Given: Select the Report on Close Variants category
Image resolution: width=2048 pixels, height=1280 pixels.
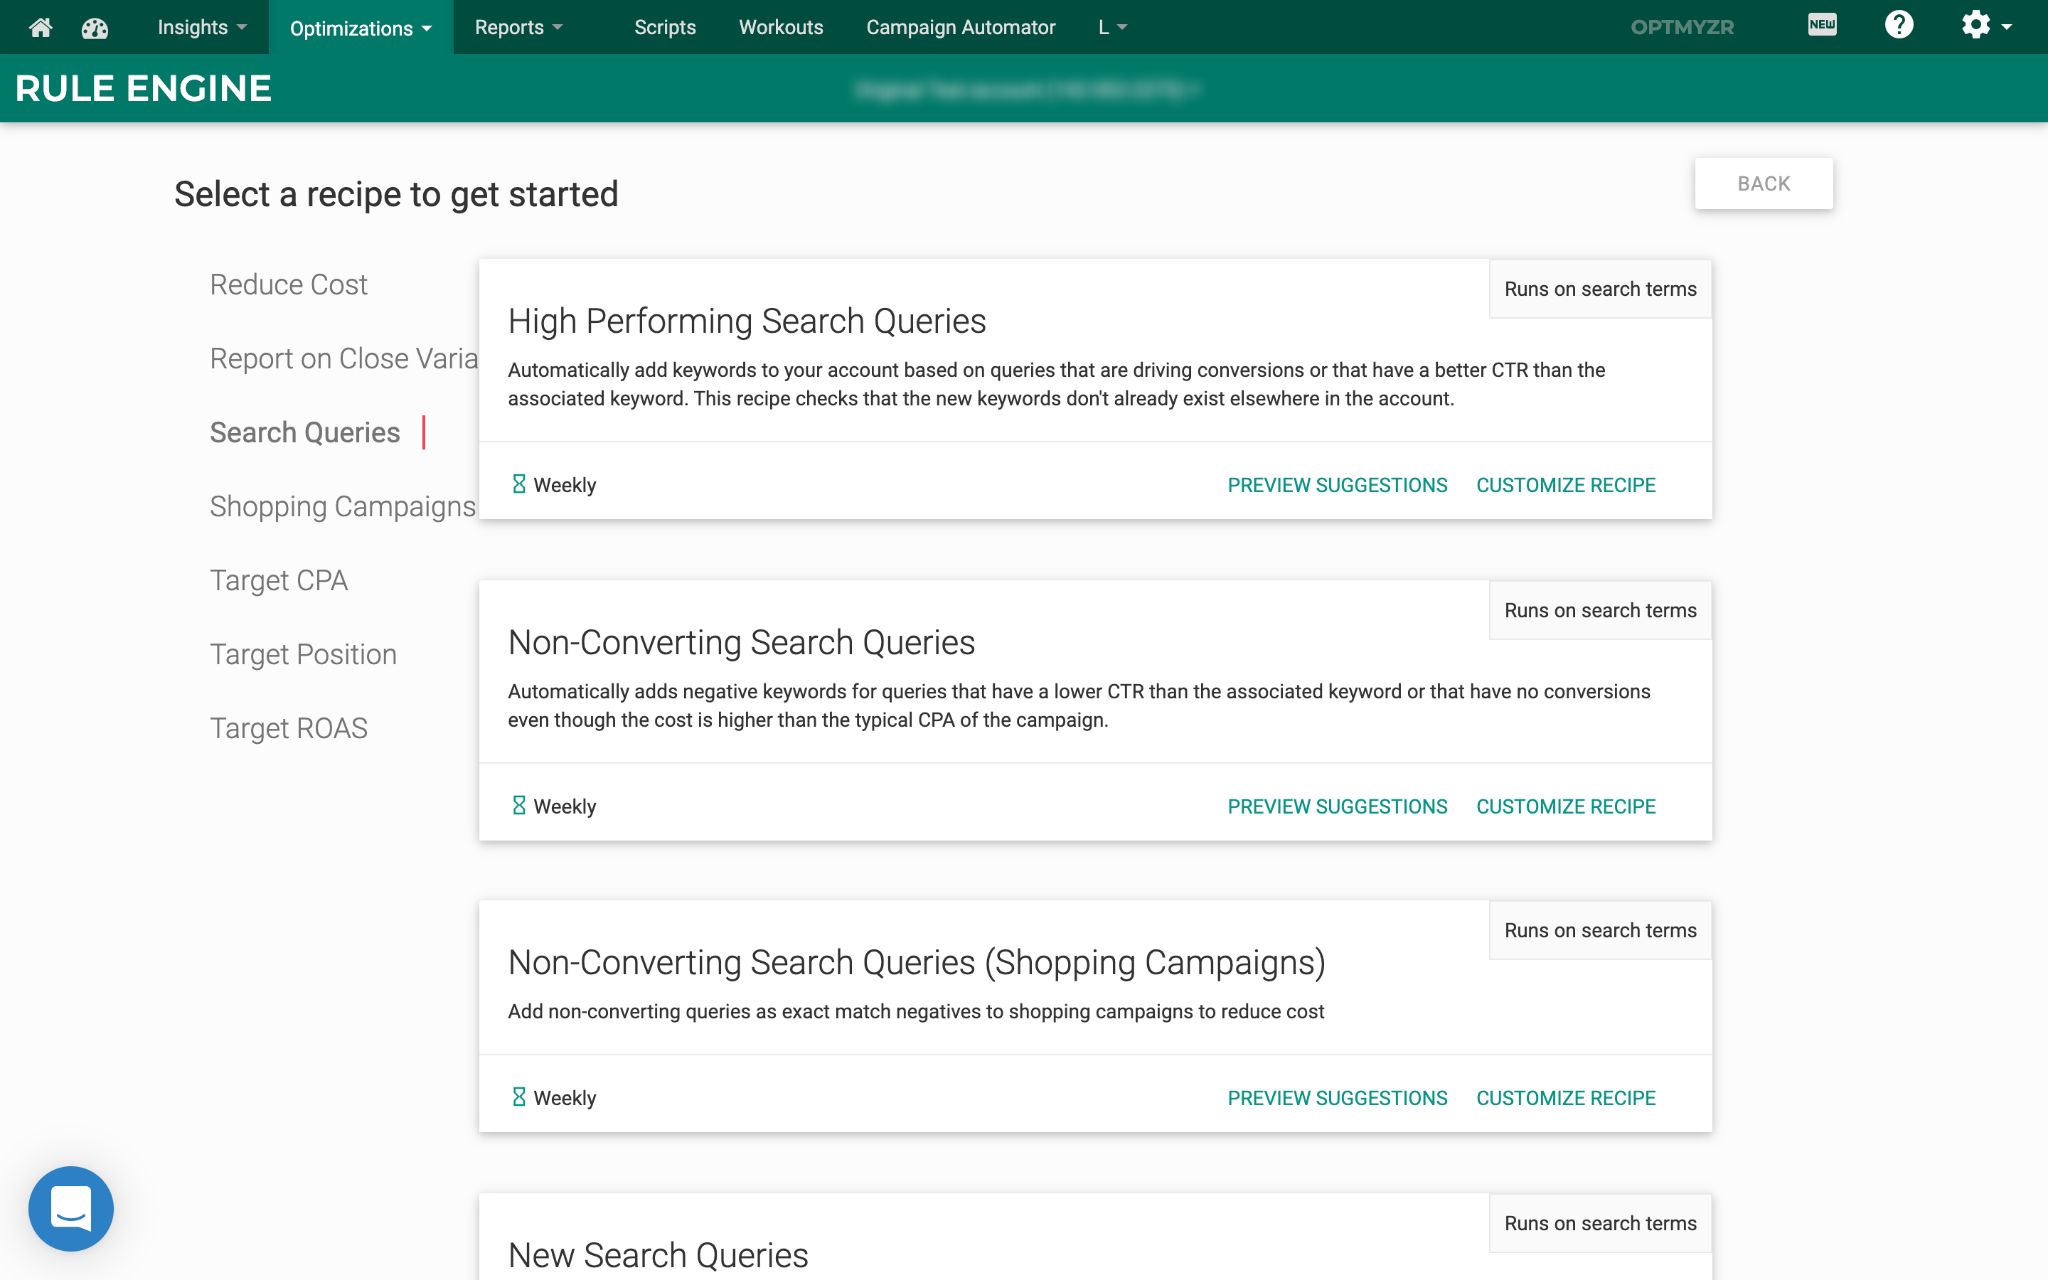Looking at the screenshot, I should [x=343, y=358].
